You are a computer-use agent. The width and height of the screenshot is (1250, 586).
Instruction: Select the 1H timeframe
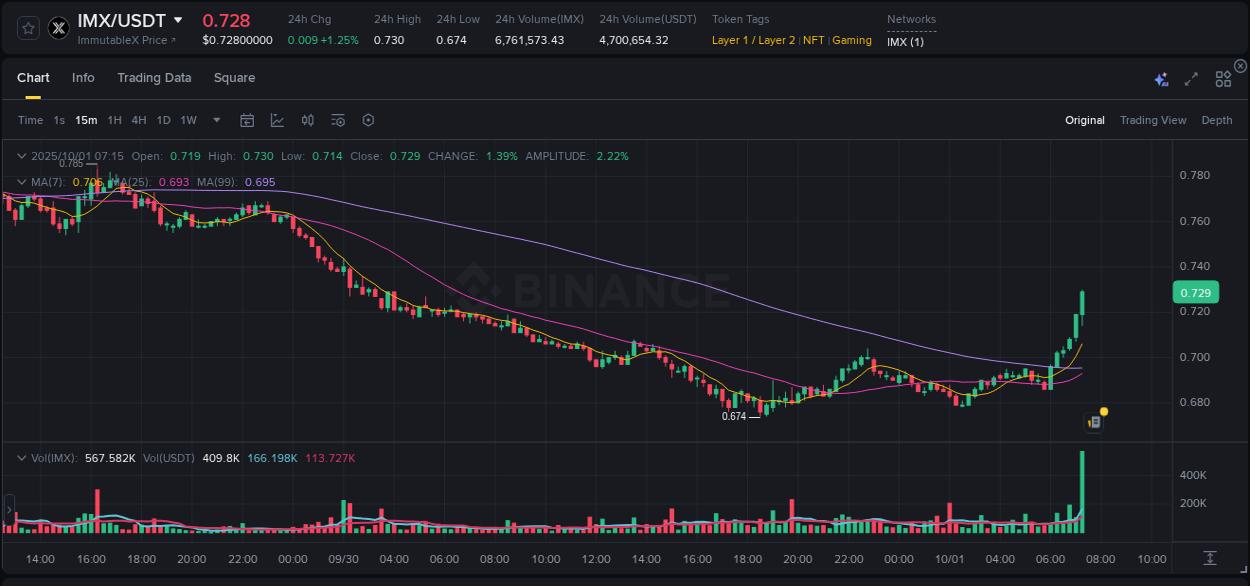point(113,120)
